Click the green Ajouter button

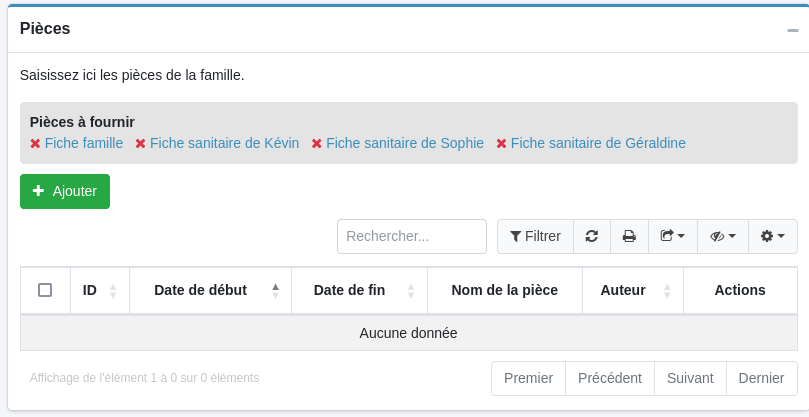65,191
